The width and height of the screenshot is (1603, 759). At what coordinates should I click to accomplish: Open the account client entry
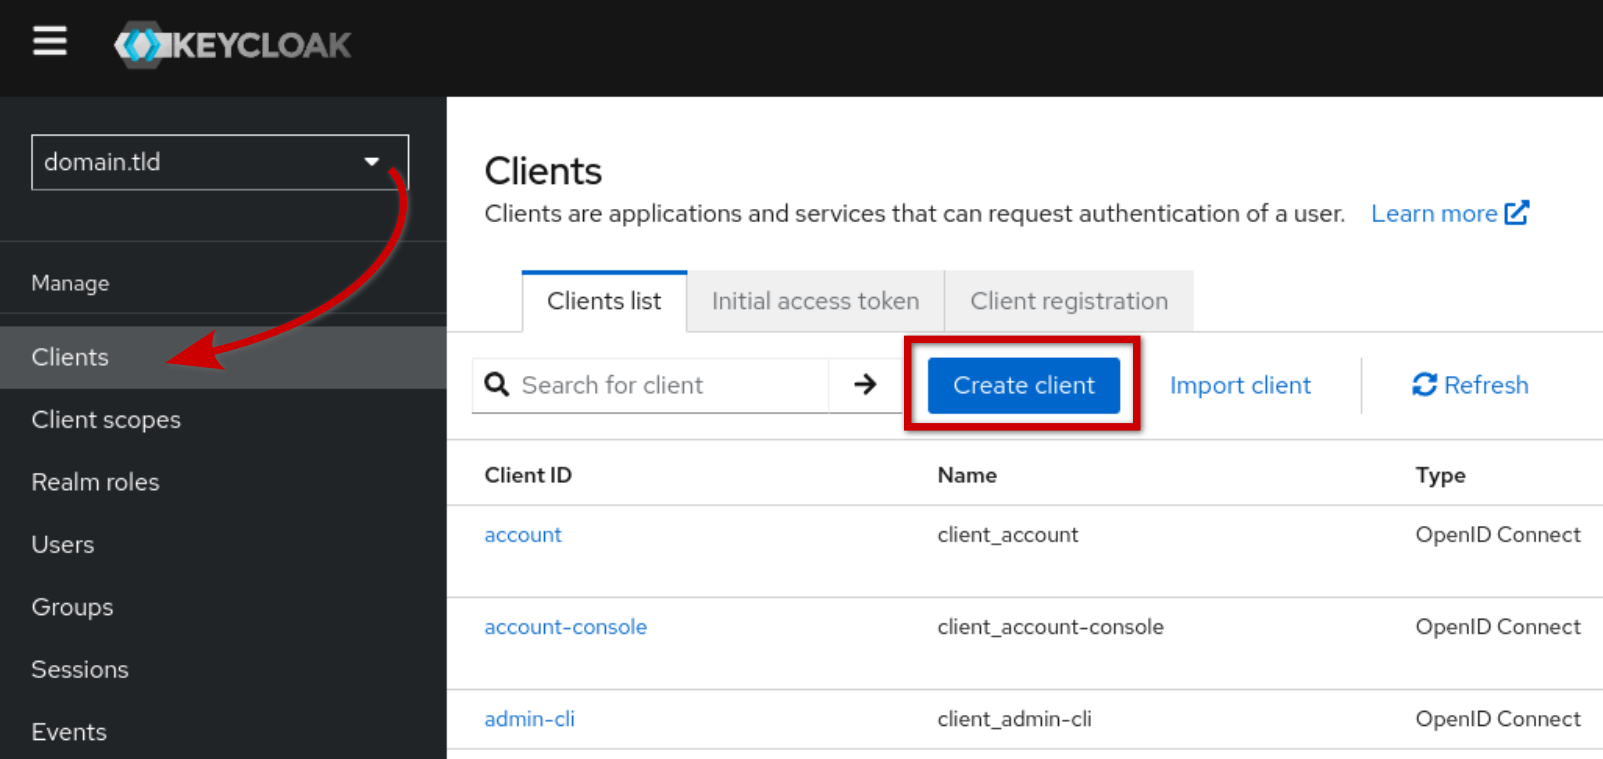pyautogui.click(x=523, y=535)
